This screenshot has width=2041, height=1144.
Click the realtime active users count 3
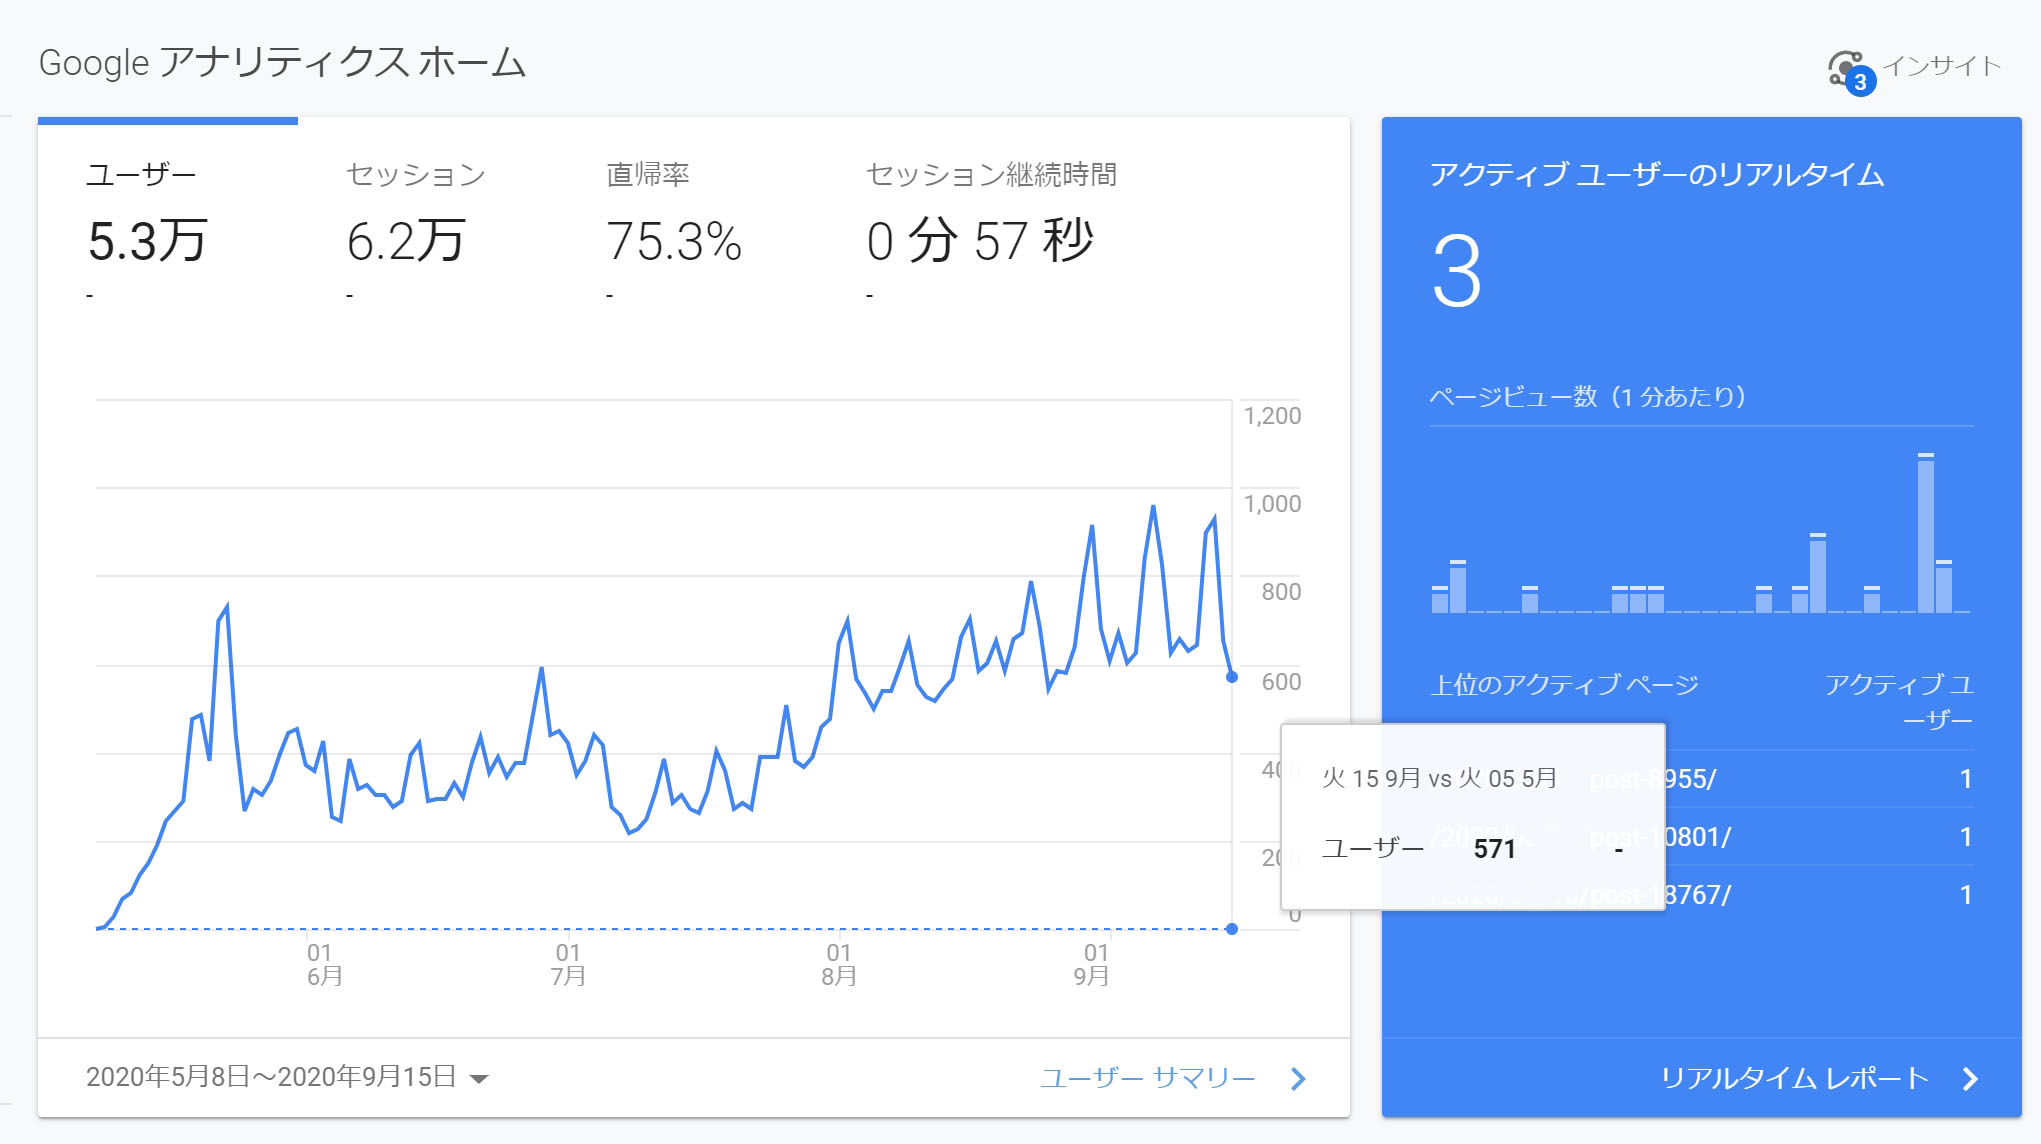pyautogui.click(x=1456, y=271)
